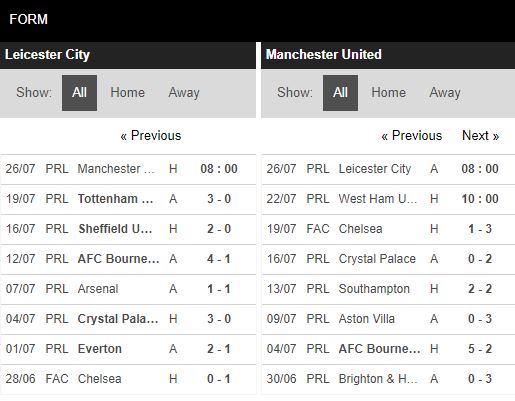Viewport: 515px width, 401px height.
Task: Open Leicester's Chelsea FAC 0 - 1 match
Action: [128, 379]
